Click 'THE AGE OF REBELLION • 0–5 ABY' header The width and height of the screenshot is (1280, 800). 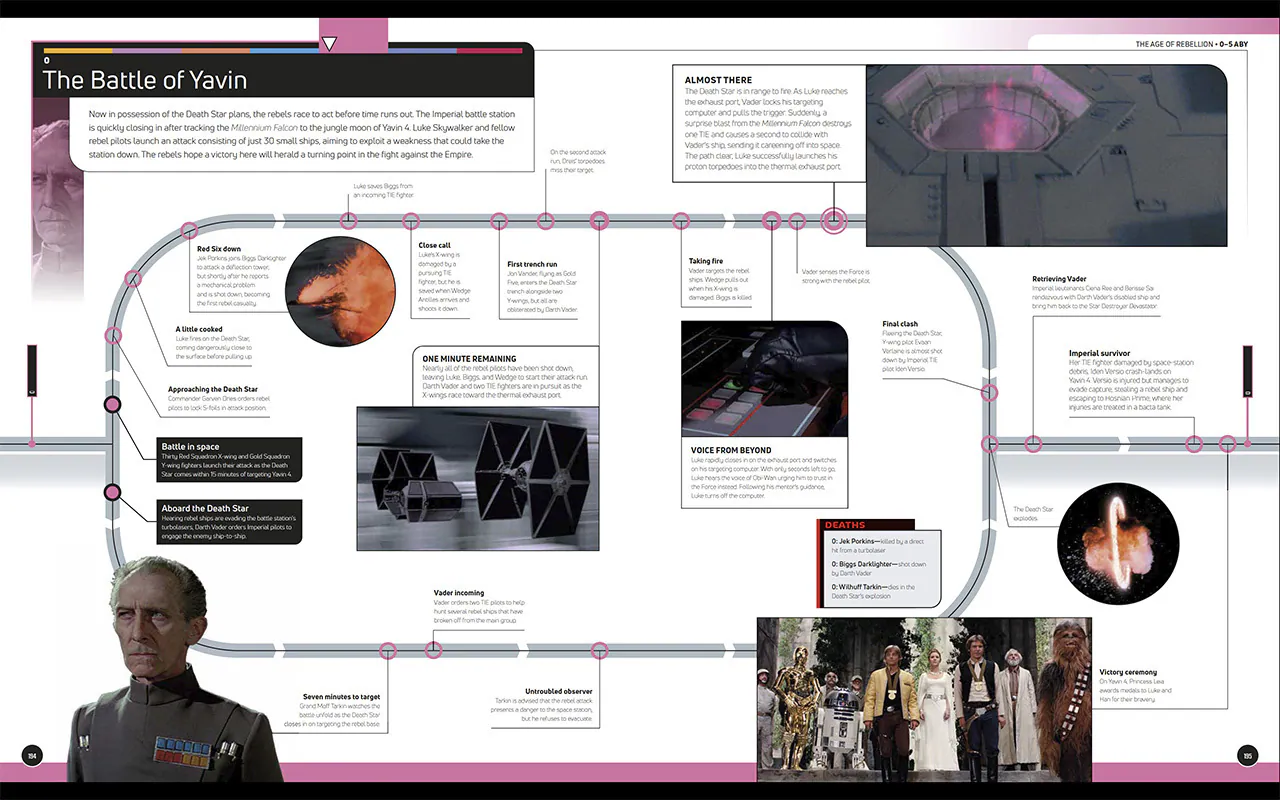(1191, 45)
